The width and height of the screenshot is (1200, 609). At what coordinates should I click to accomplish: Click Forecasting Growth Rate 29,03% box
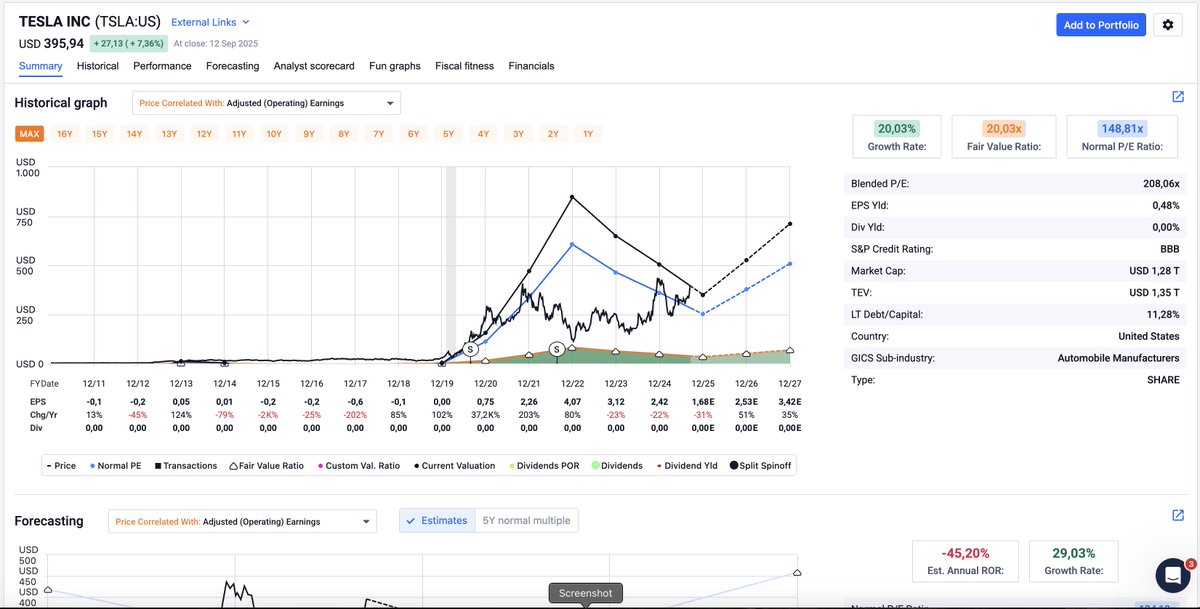[1074, 561]
